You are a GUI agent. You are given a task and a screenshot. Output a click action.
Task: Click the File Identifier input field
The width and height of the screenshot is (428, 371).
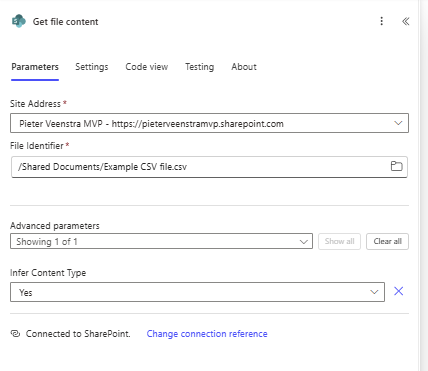pos(209,167)
